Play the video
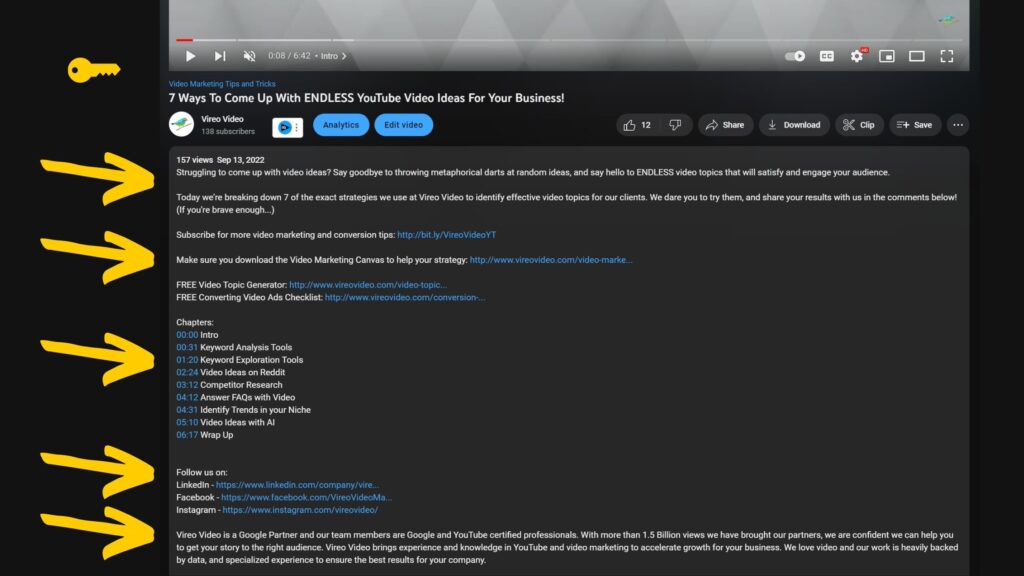The height and width of the screenshot is (576, 1024). (190, 56)
